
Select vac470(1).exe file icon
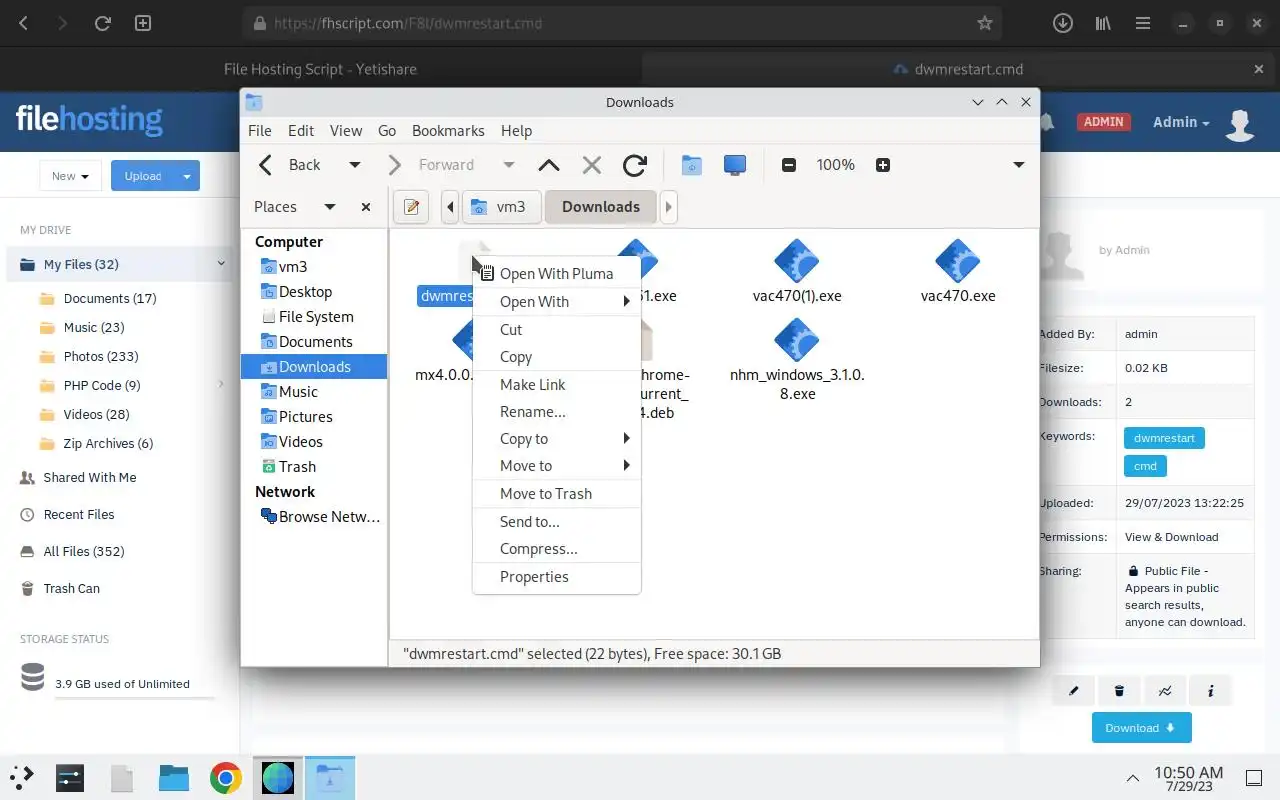pyautogui.click(x=797, y=261)
